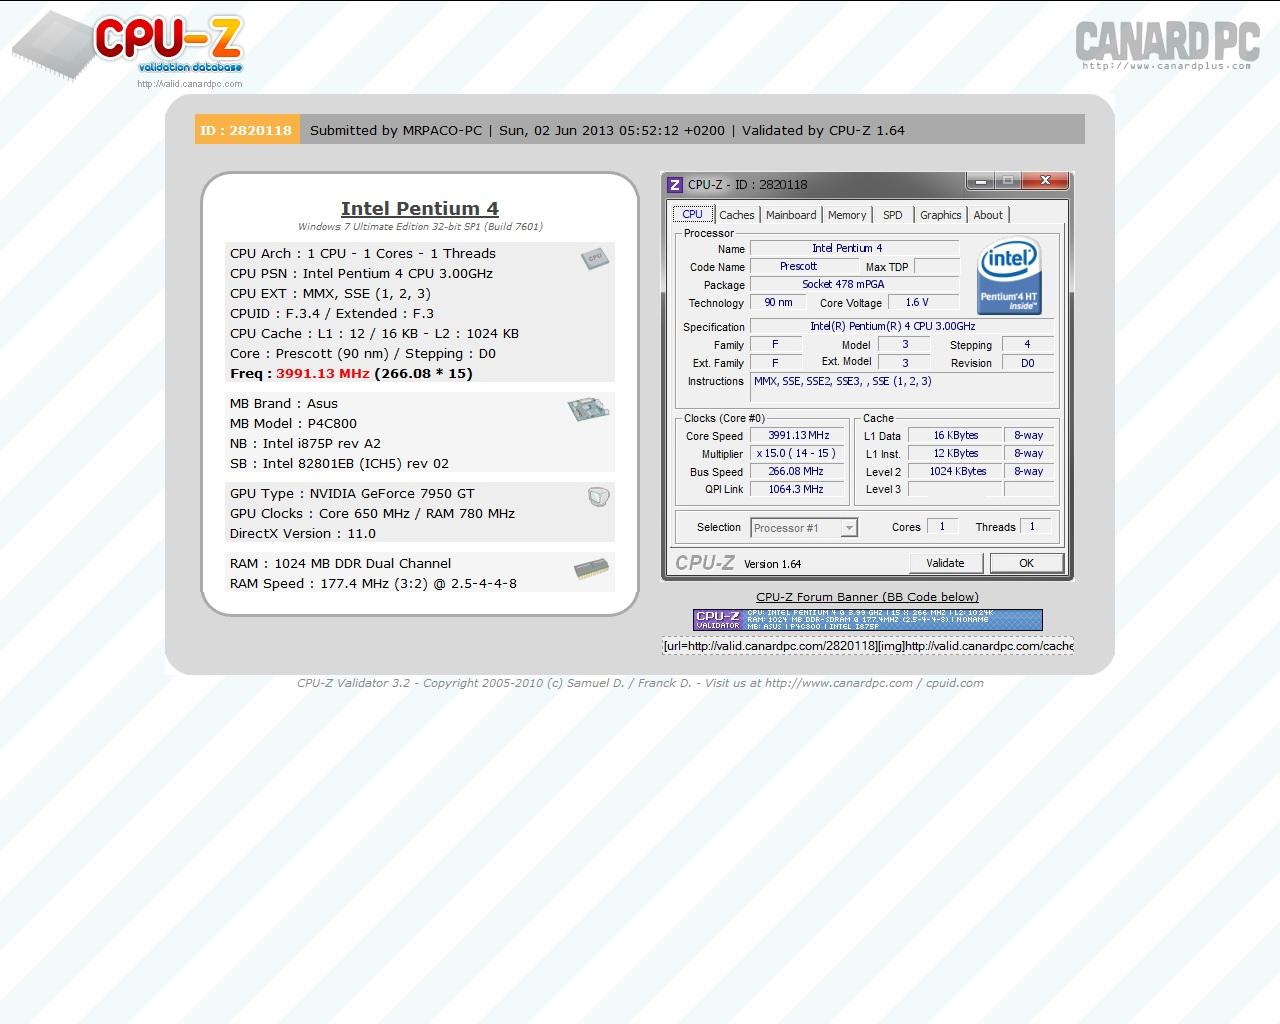Click the motherboard icon beside MB Brand
Screen dimensions: 1280x1024
[588, 408]
